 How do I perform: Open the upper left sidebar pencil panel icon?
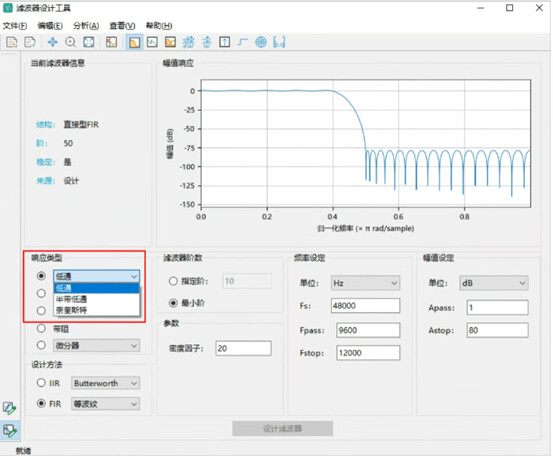(10, 408)
